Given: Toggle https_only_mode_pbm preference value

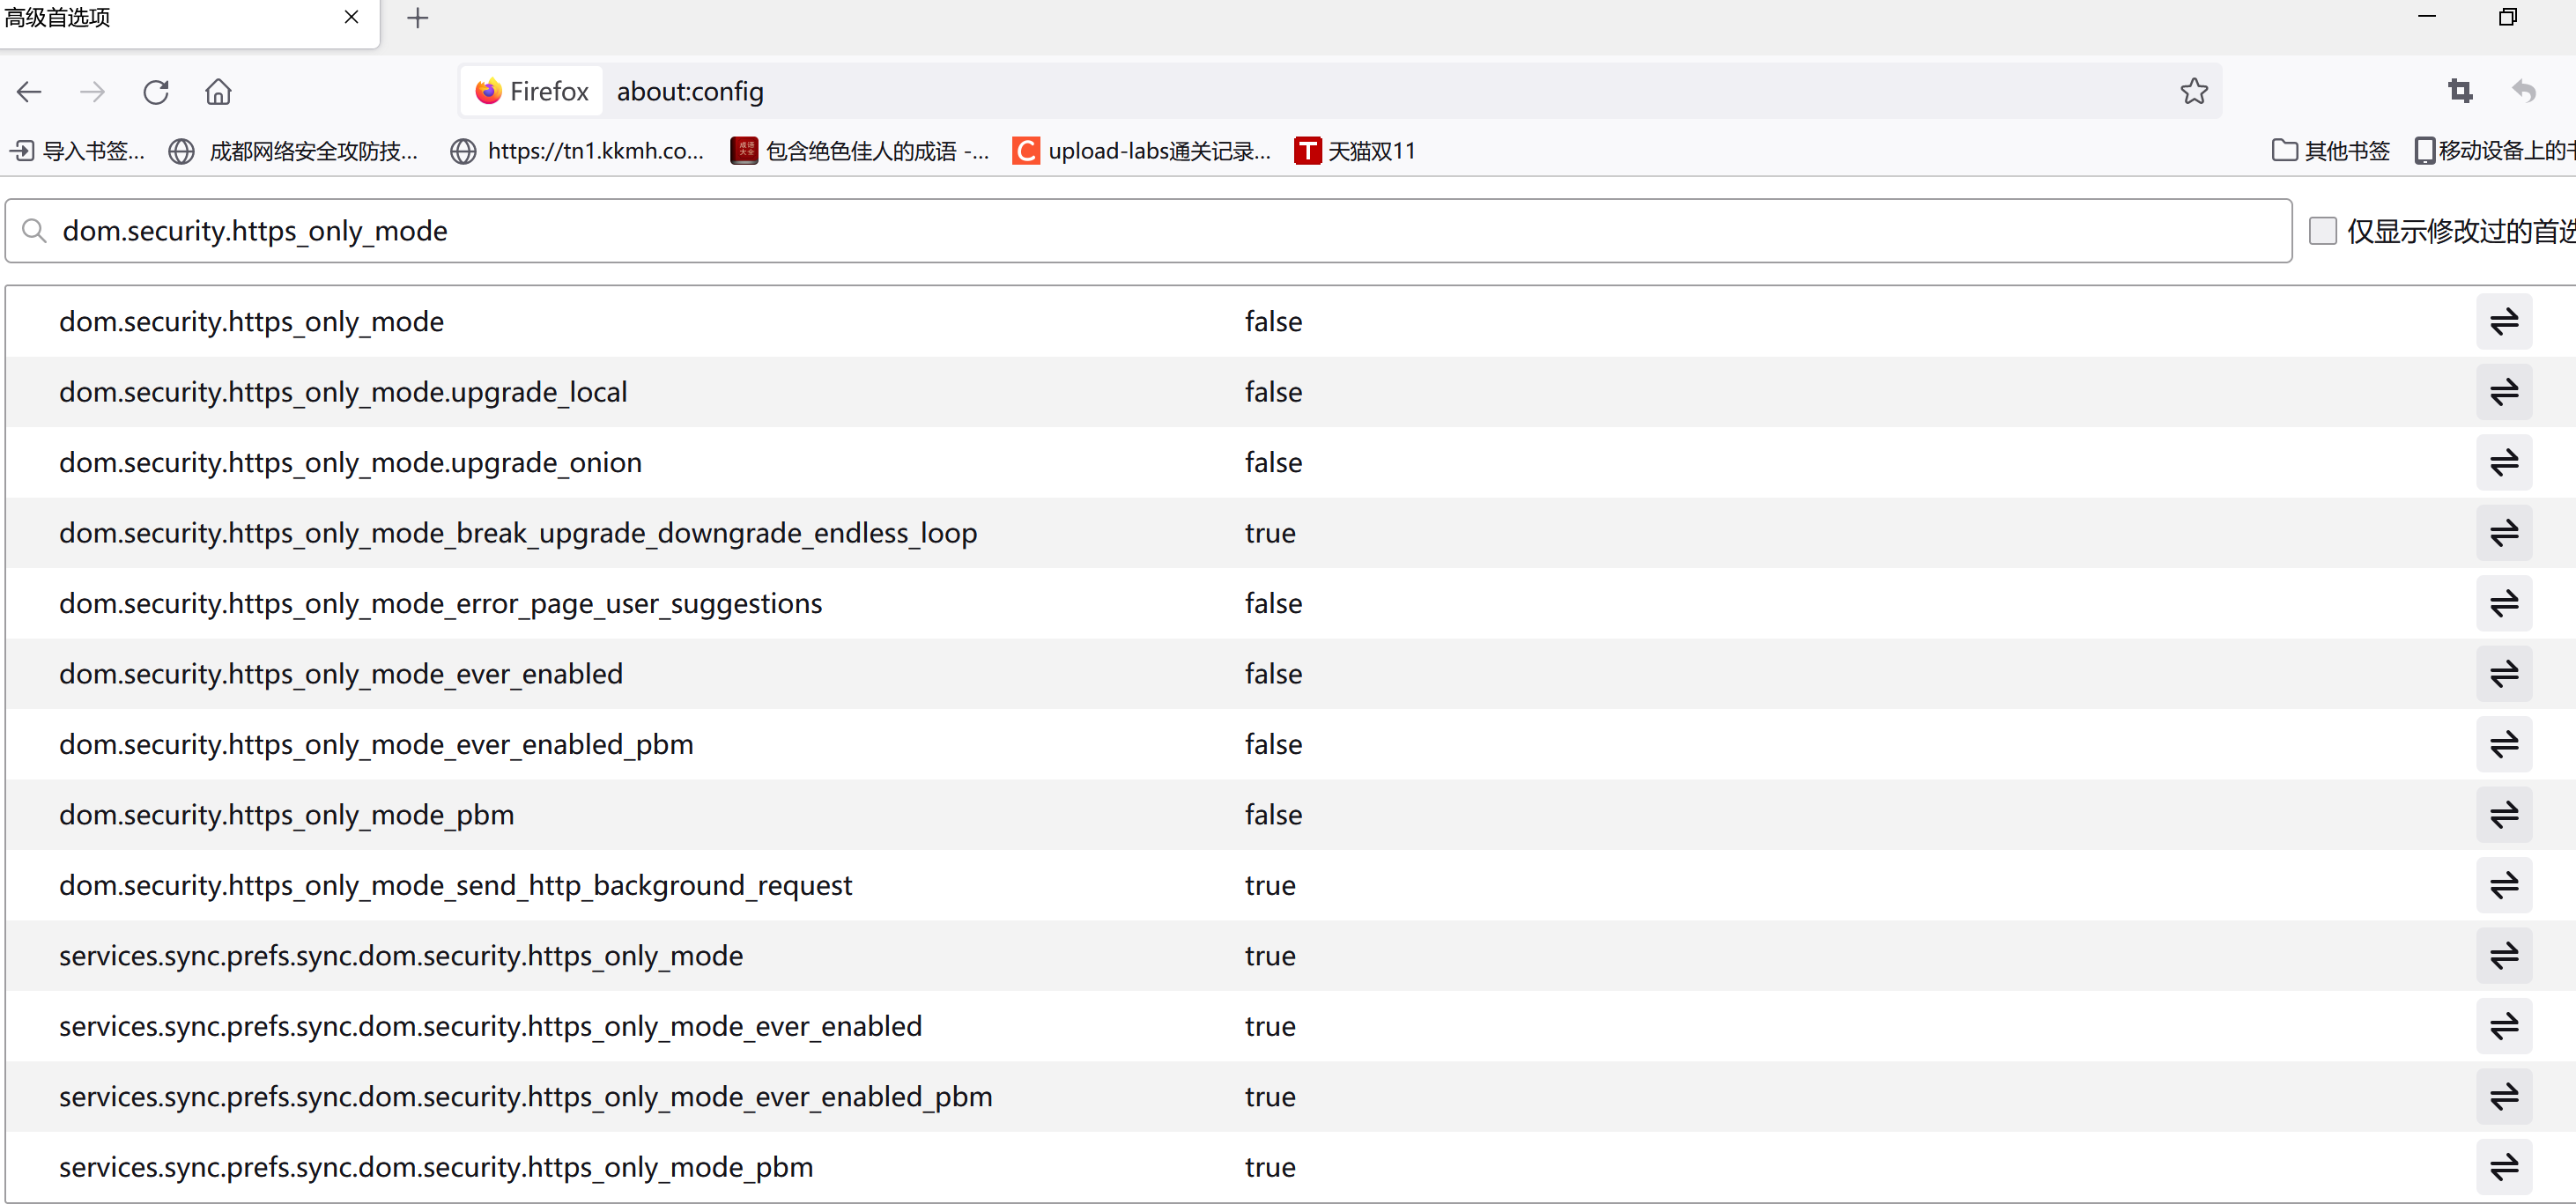Looking at the screenshot, I should click(2503, 815).
